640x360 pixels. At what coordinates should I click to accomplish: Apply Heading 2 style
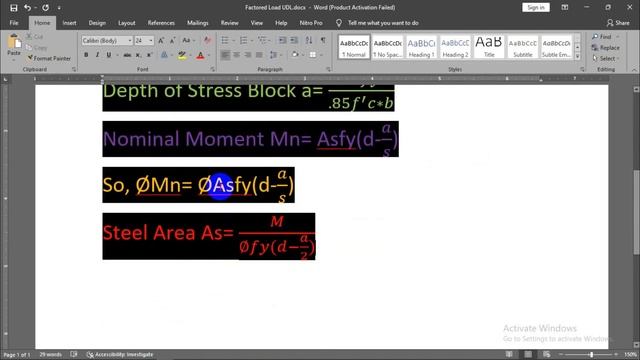(x=455, y=47)
